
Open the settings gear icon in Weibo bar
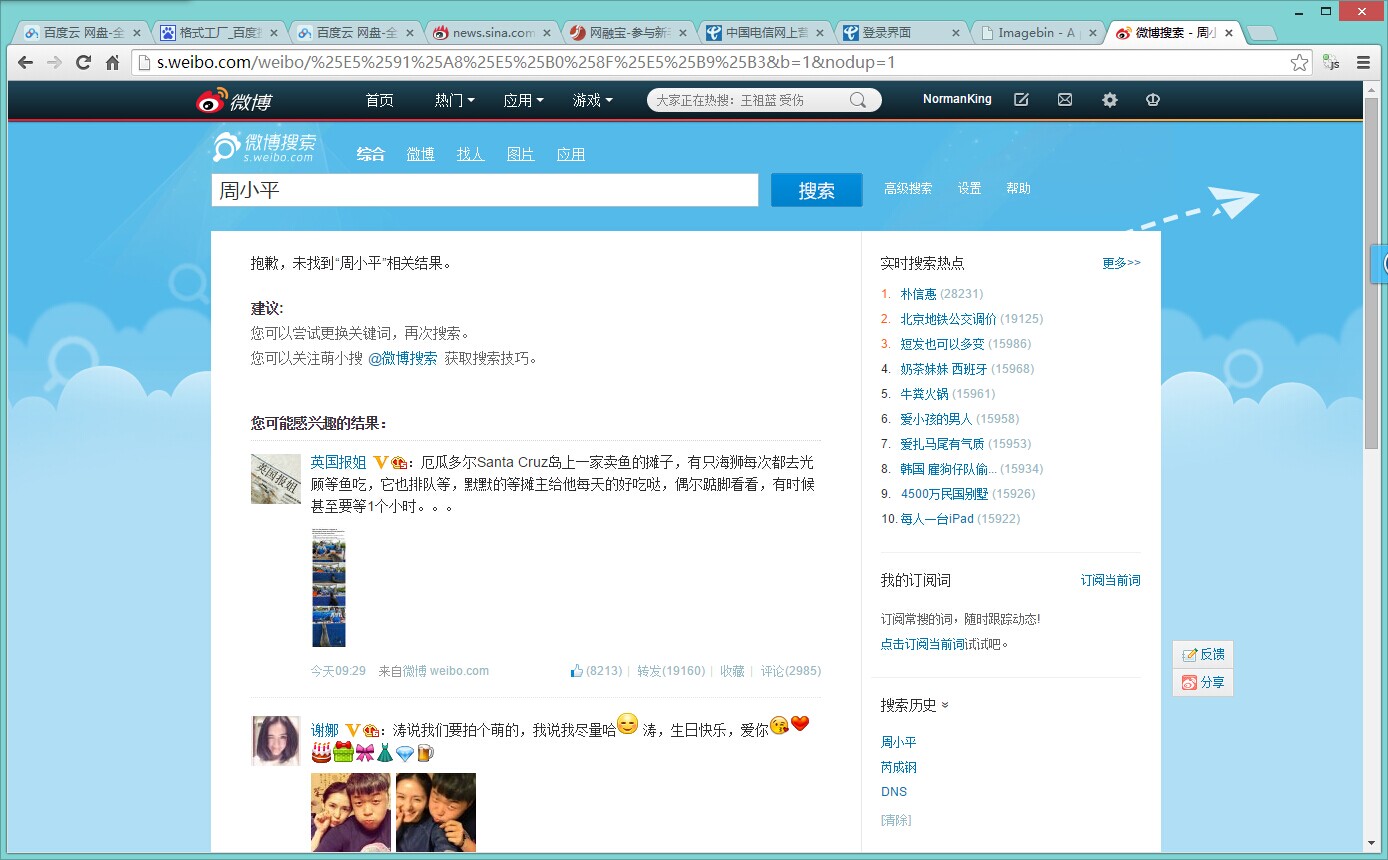[1109, 100]
